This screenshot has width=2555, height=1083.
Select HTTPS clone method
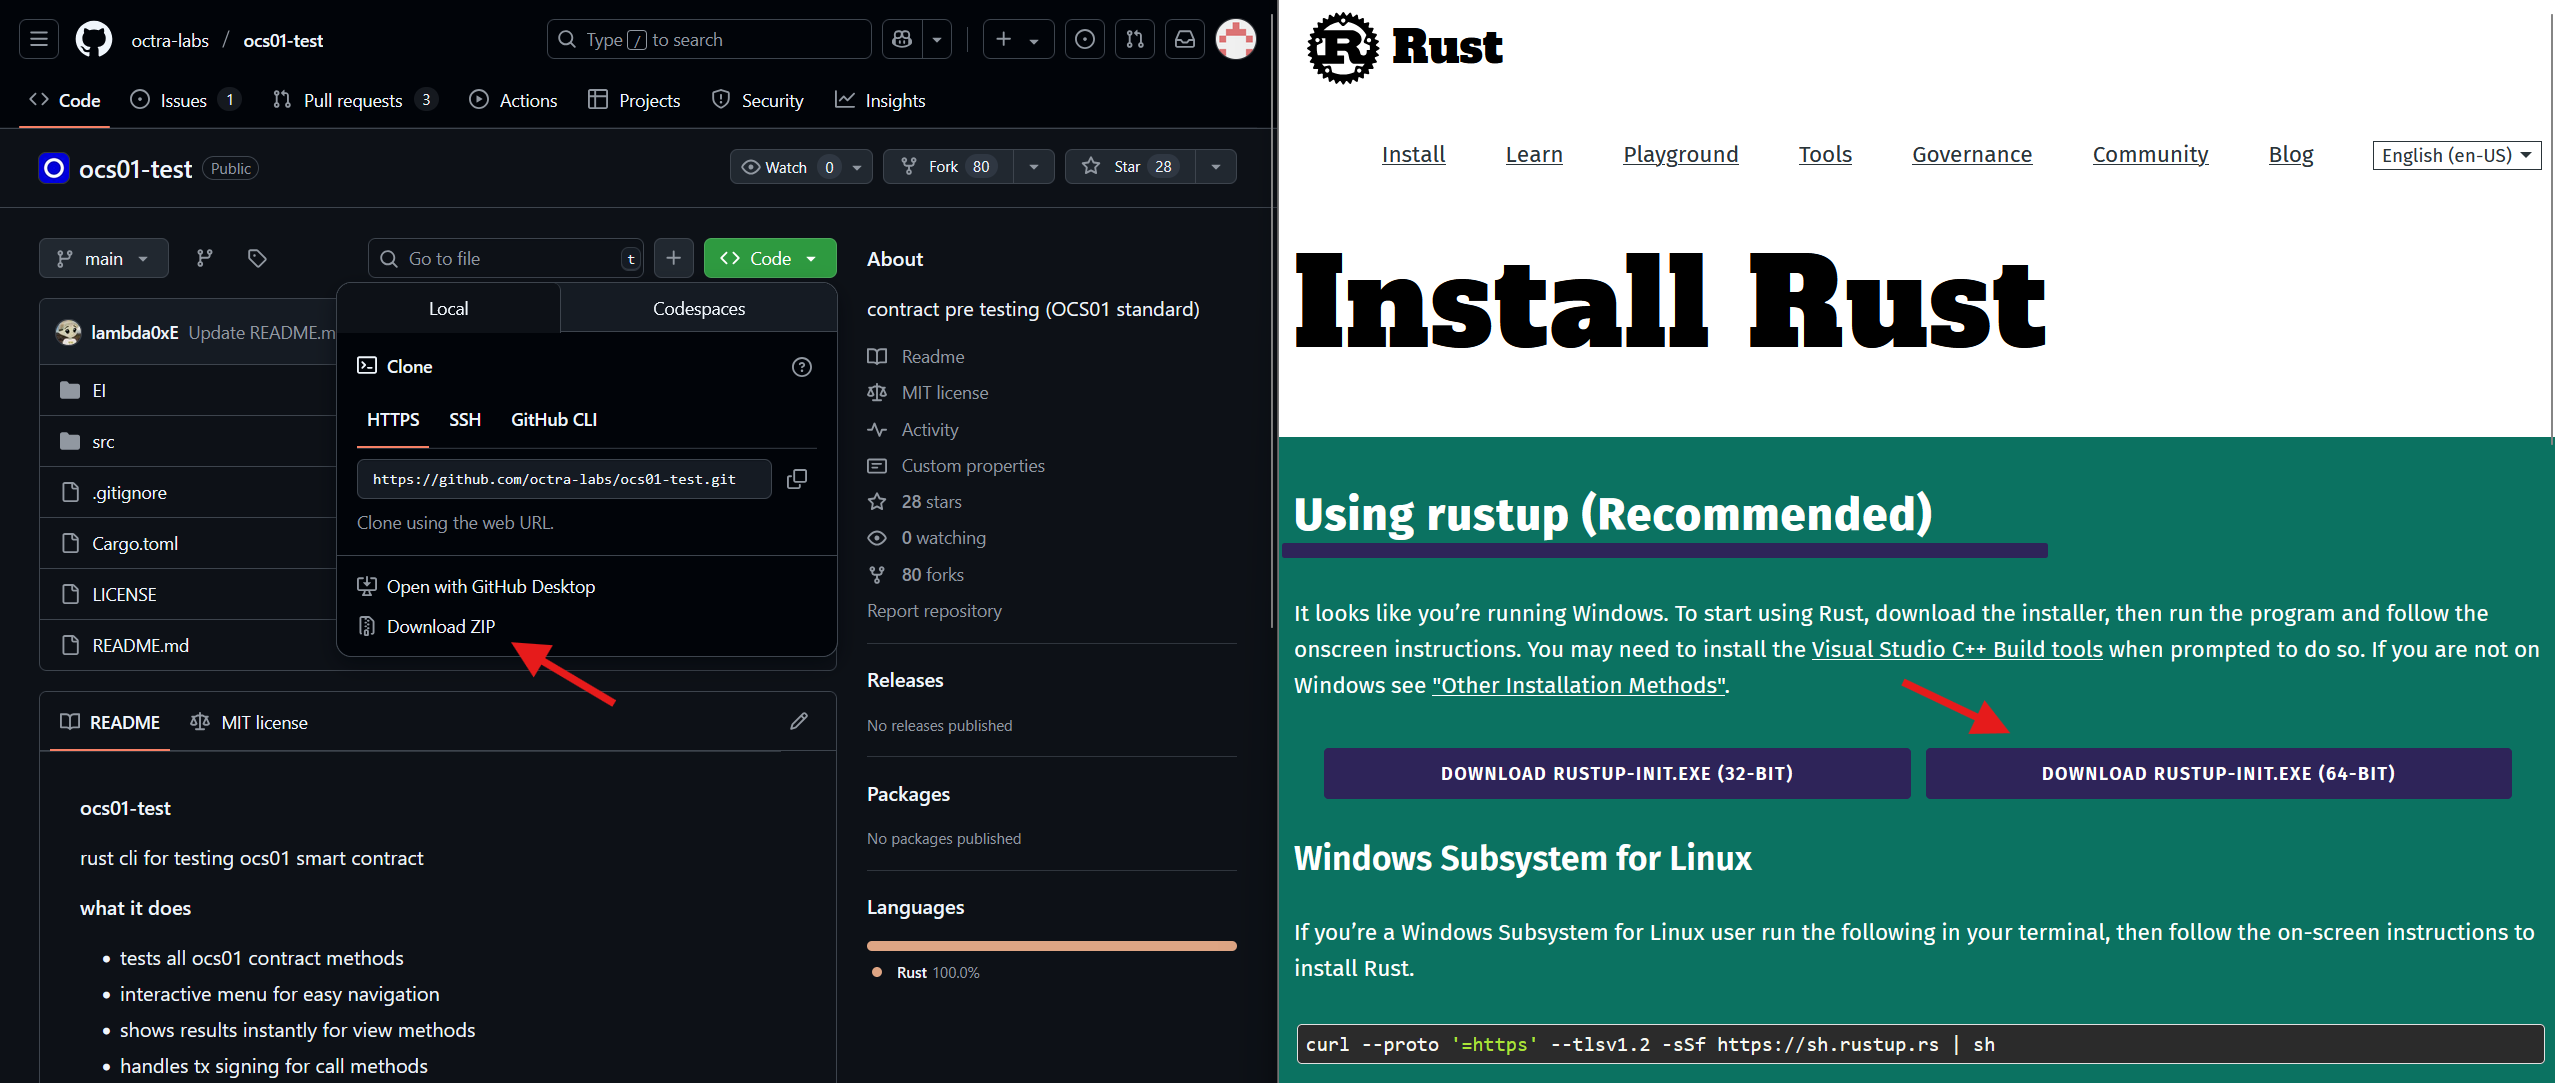pos(393,419)
